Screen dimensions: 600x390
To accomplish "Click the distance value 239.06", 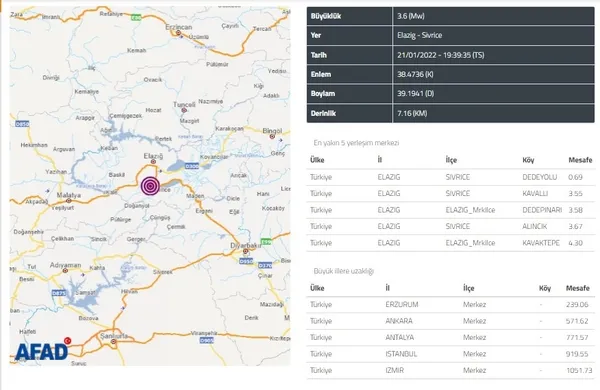I will (x=577, y=305).
